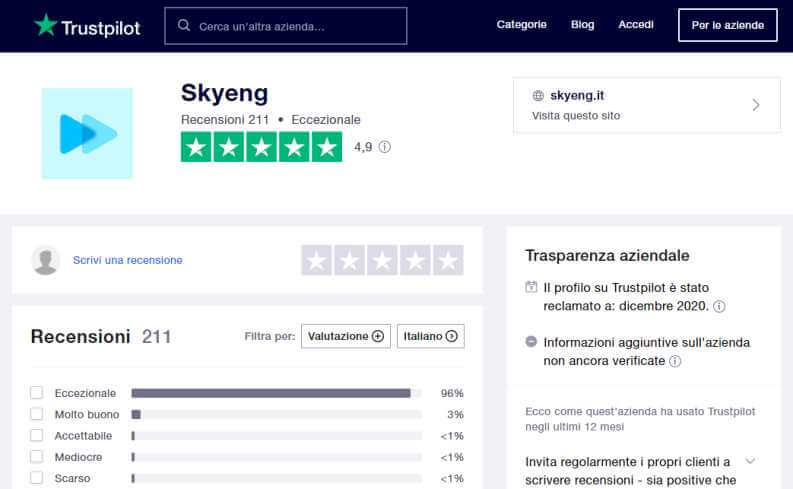
Task: Click the Mediocre rating bar
Action: pos(276,457)
